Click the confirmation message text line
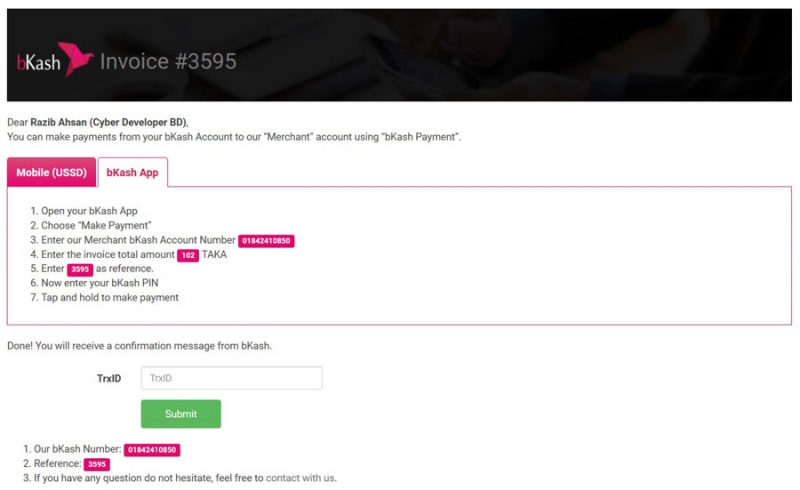 point(139,346)
